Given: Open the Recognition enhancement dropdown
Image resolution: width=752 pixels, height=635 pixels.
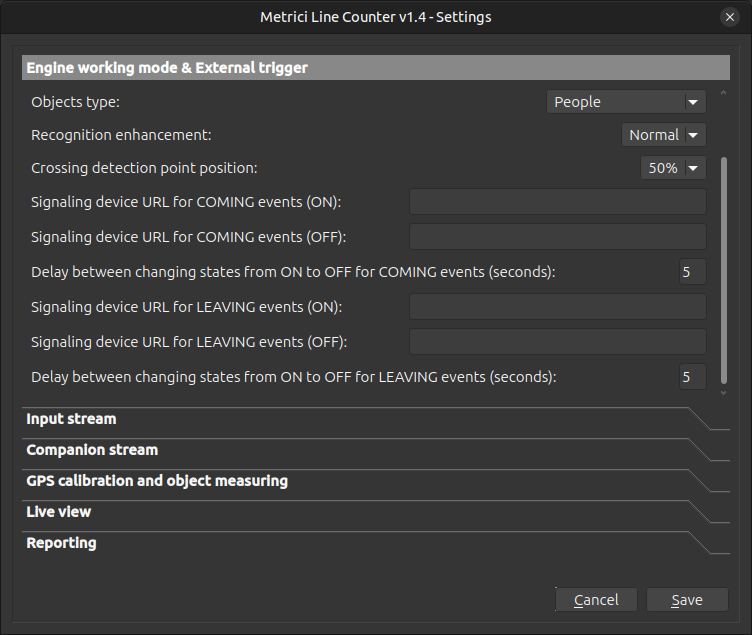Looking at the screenshot, I should [664, 135].
